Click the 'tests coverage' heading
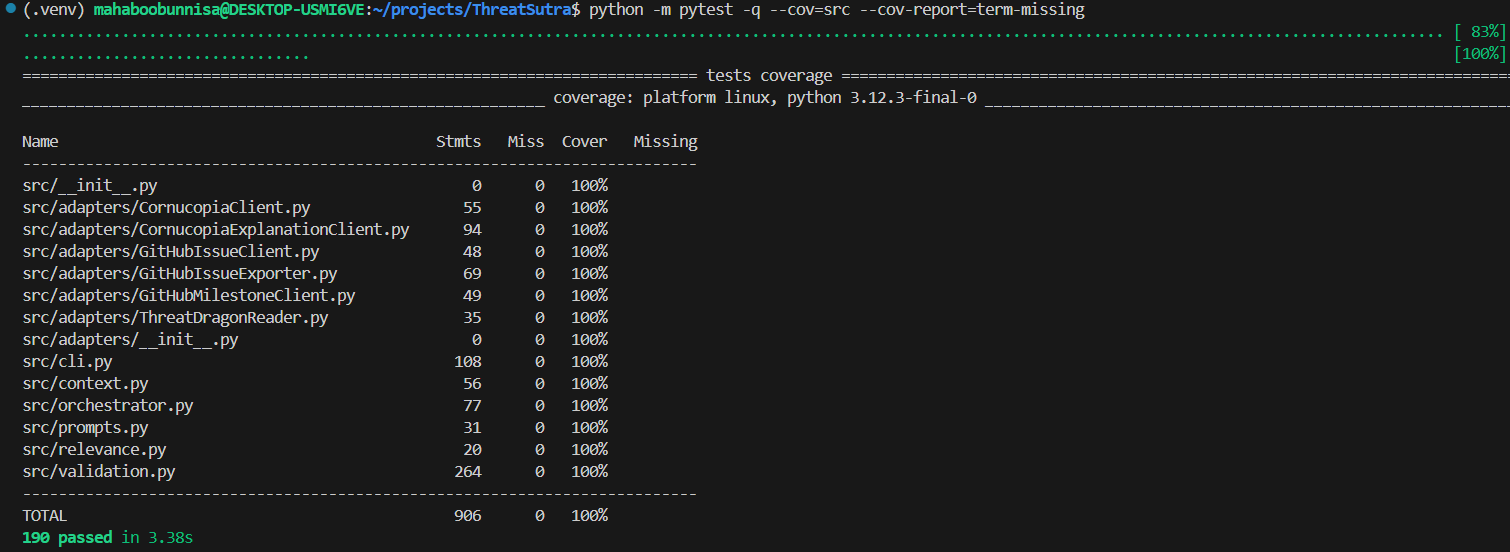 point(769,76)
